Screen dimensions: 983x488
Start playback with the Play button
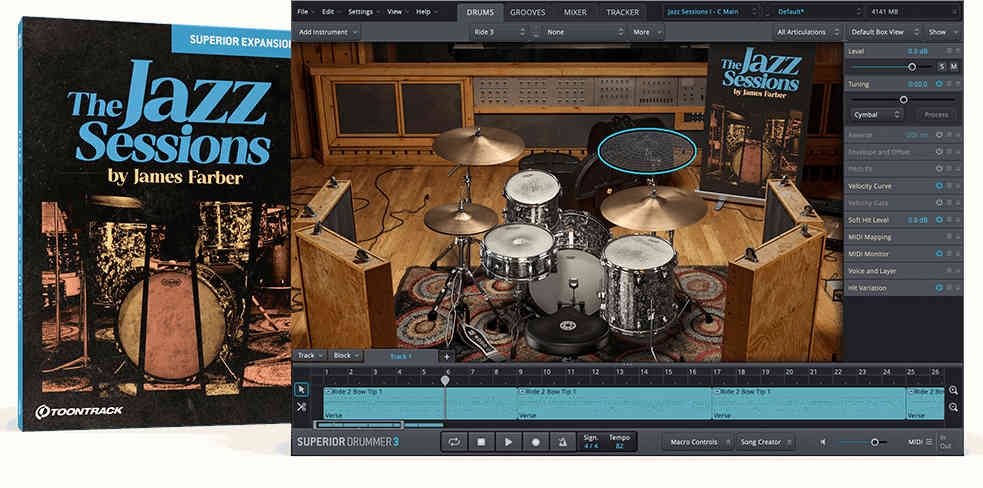click(508, 442)
